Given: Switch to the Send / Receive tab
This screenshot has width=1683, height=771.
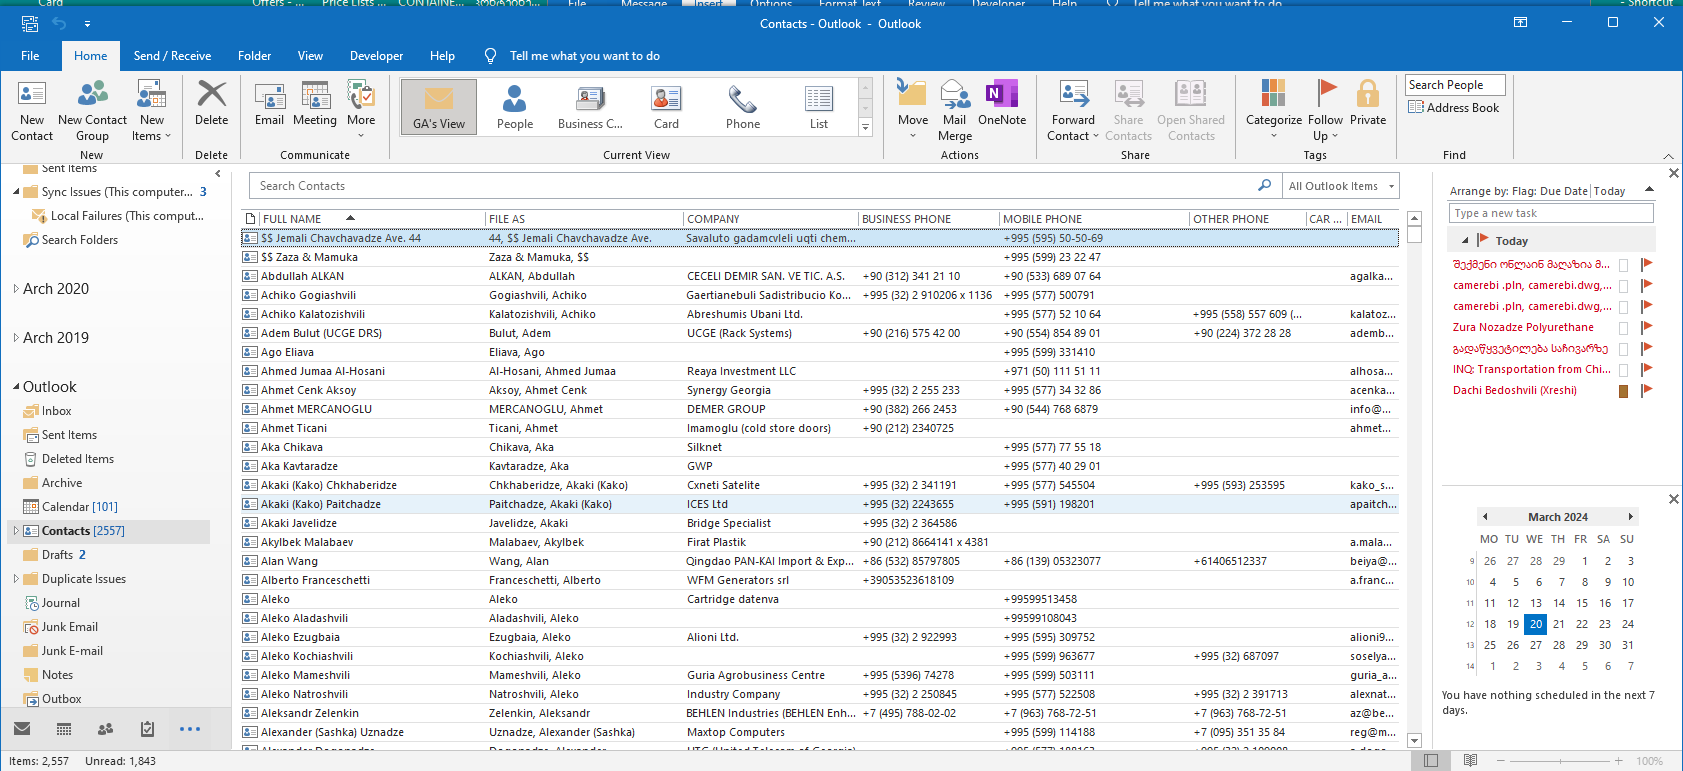Looking at the screenshot, I should (172, 56).
